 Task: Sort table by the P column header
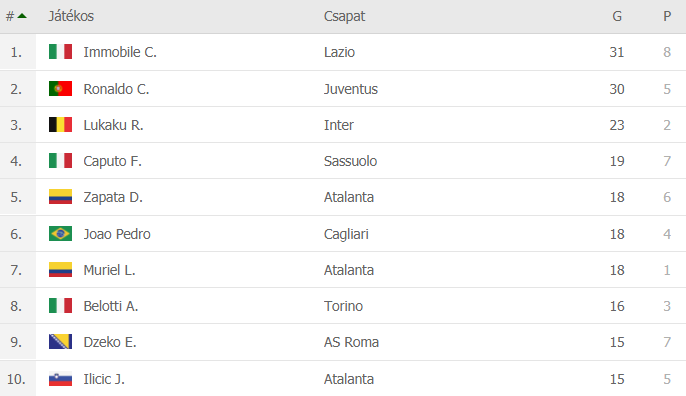667,16
